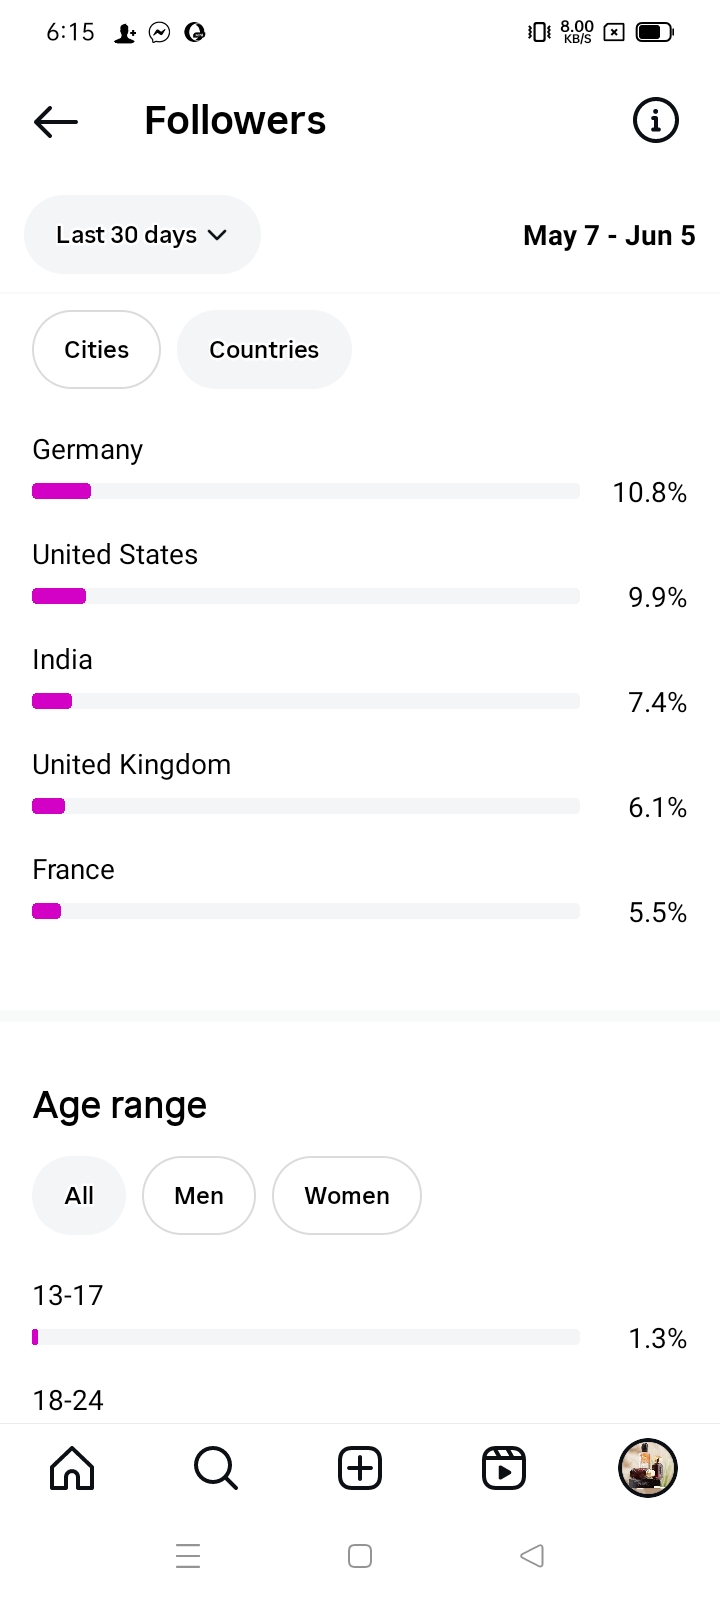Screen dimensions: 720x1600
Task: Show age range for All
Action: pyautogui.click(x=79, y=1196)
